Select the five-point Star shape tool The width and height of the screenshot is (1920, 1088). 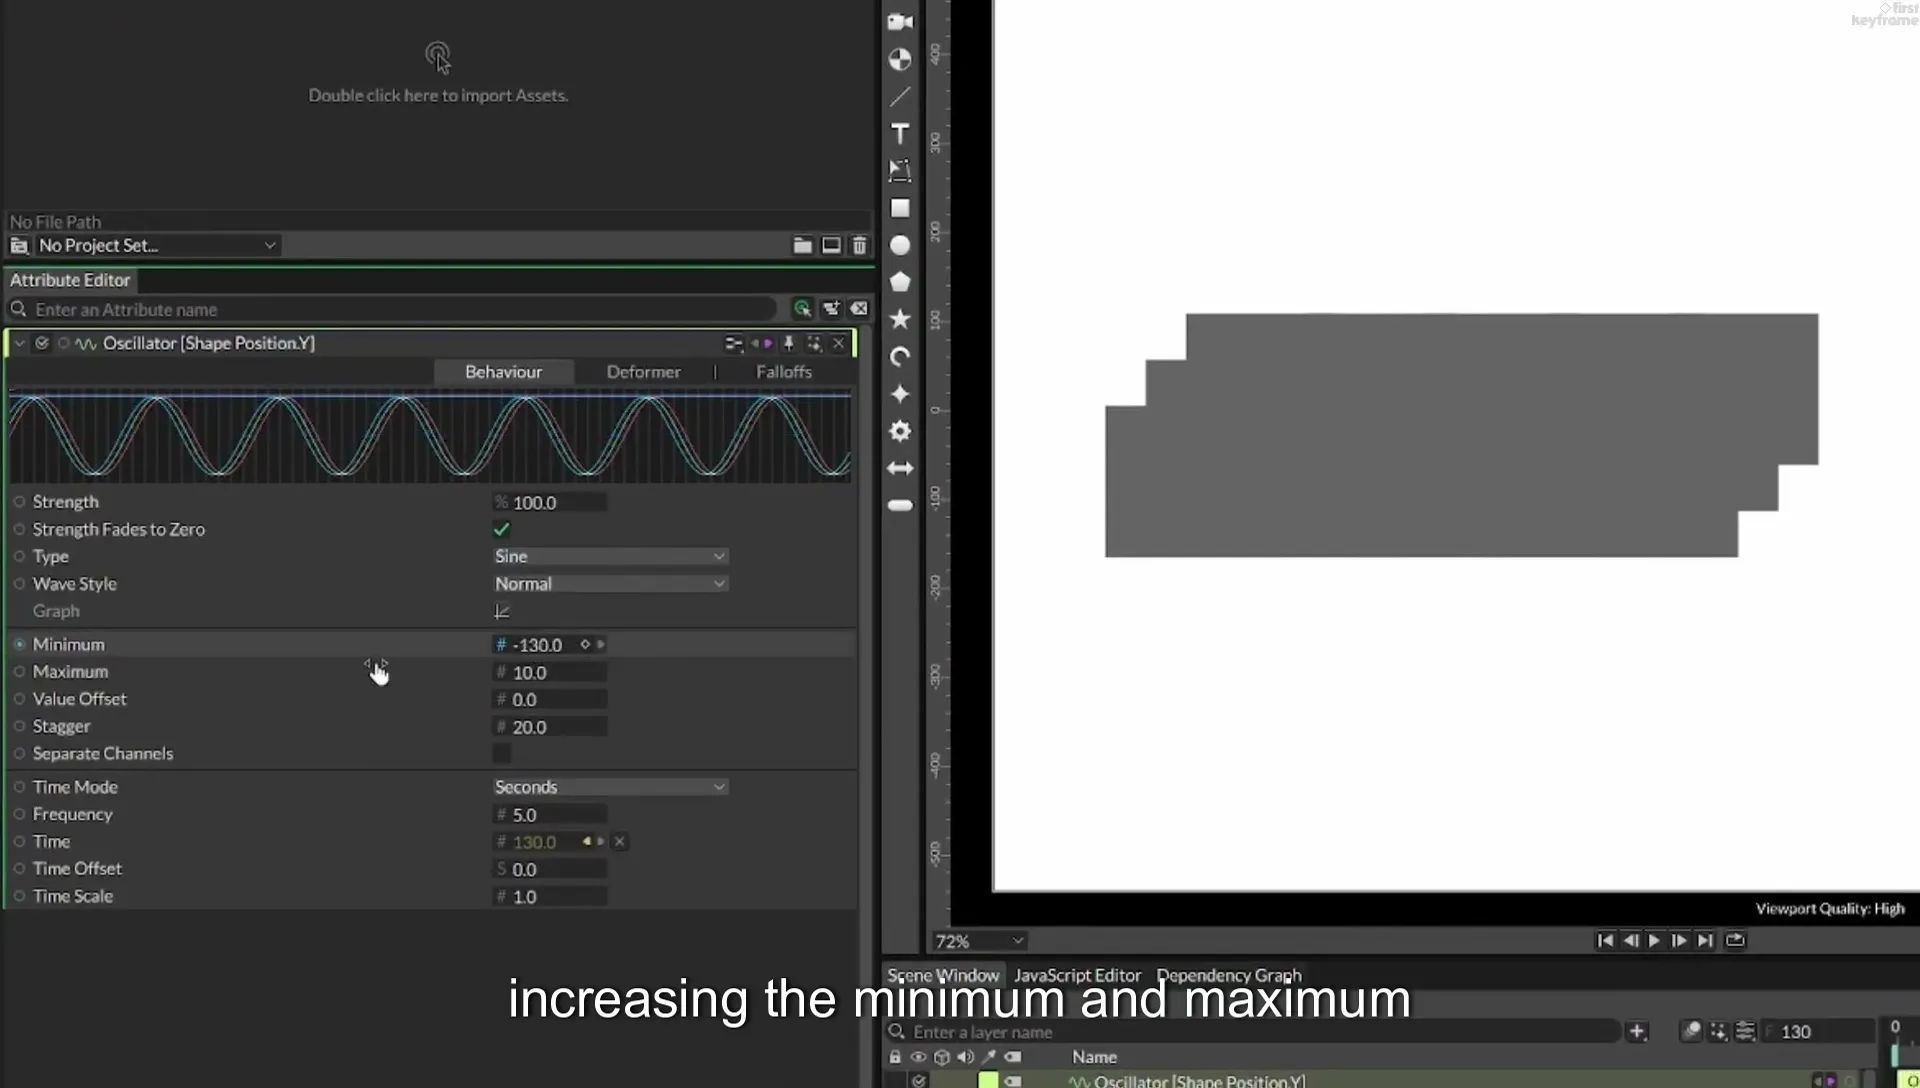[900, 319]
